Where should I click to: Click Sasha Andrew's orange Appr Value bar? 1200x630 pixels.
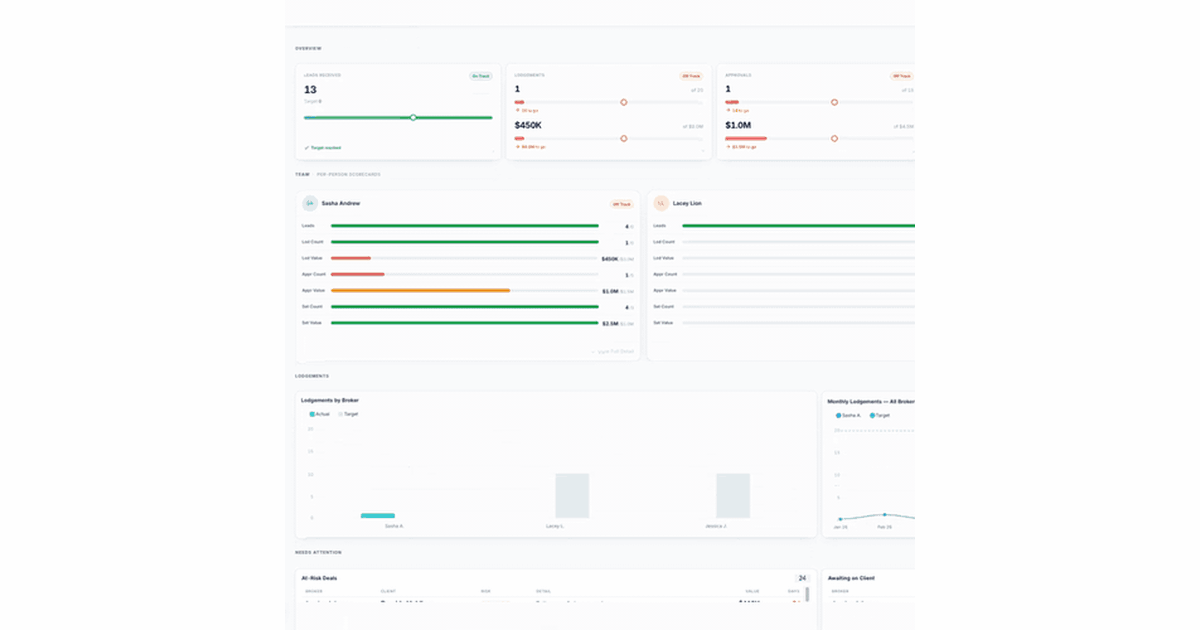coord(420,290)
